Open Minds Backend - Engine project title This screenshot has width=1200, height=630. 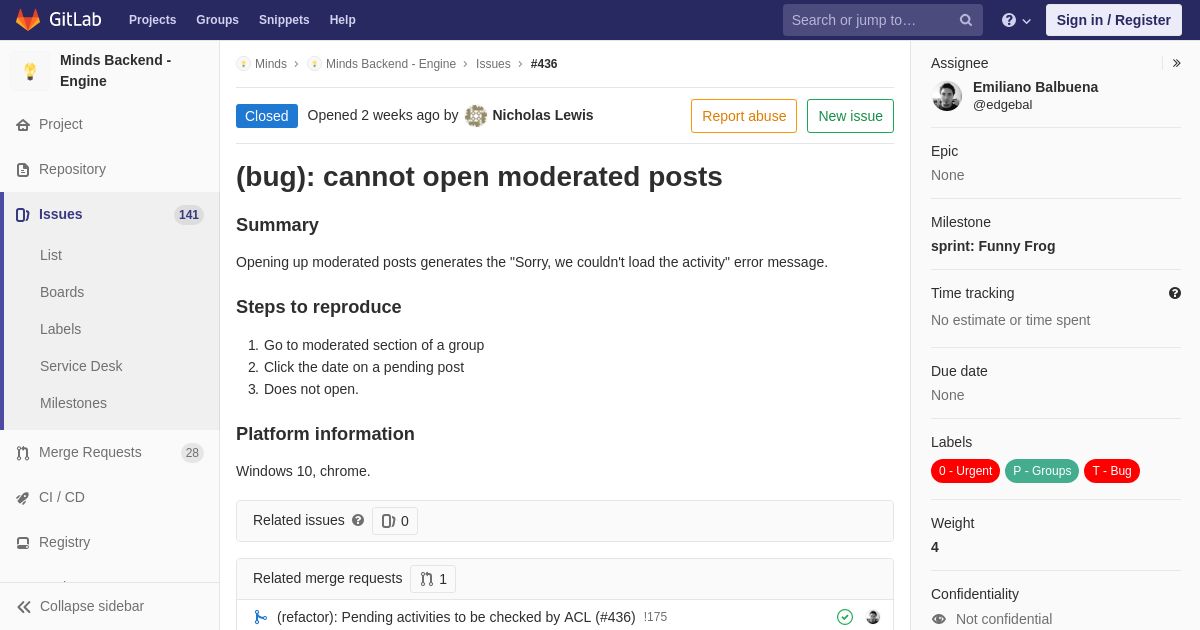coord(116,71)
